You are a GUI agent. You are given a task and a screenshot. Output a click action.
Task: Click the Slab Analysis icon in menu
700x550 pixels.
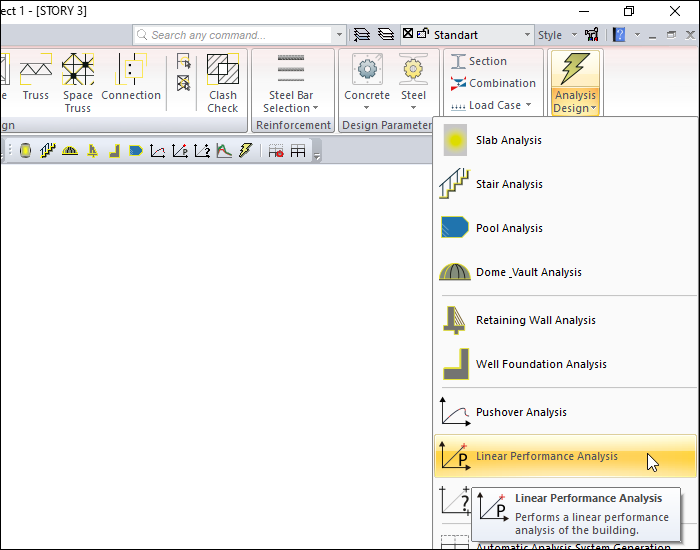point(456,140)
